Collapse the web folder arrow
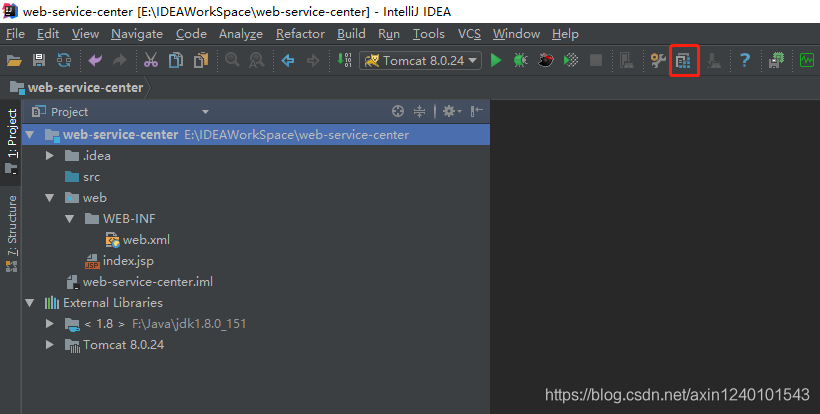 tap(50, 198)
